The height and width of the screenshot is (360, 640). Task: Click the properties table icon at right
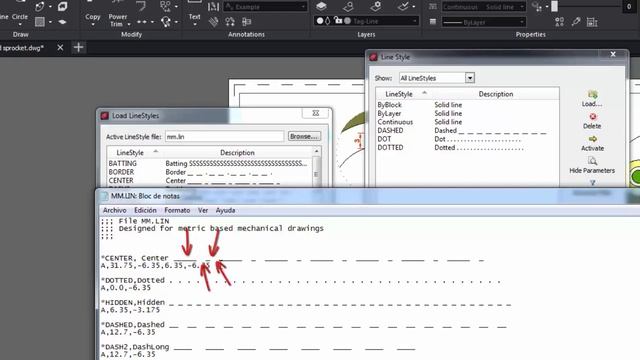592,22
